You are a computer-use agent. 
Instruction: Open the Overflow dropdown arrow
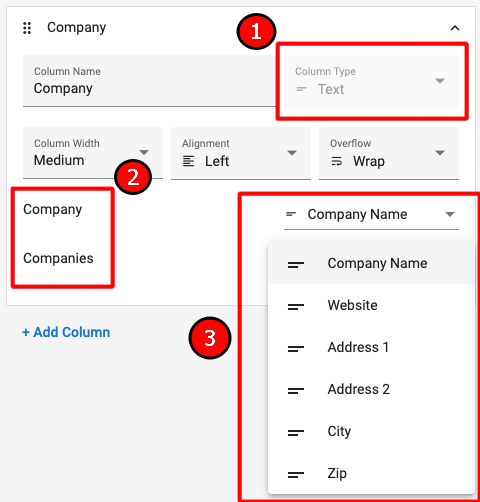coord(440,153)
